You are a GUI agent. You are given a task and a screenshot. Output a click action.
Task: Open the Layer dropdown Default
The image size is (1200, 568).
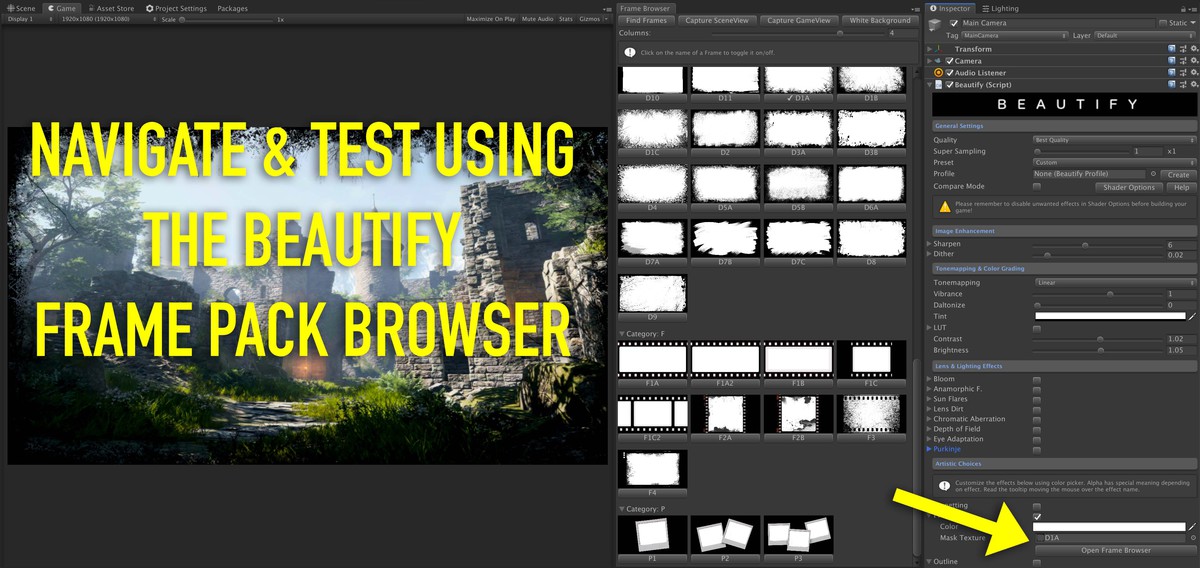tap(1145, 36)
